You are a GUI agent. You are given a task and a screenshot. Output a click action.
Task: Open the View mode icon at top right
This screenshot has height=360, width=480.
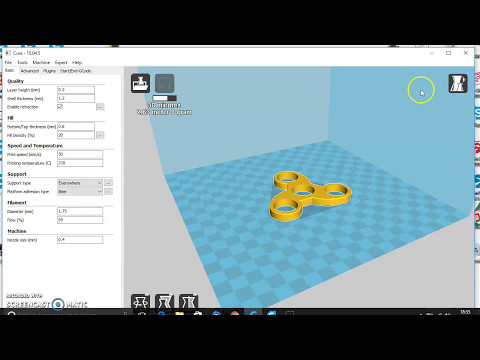[x=458, y=83]
